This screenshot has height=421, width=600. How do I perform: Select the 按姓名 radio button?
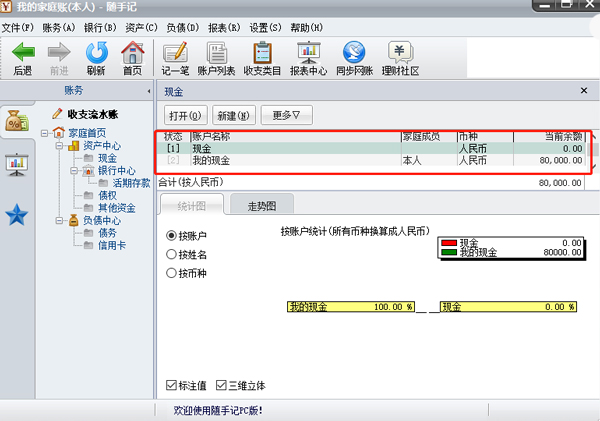171,254
